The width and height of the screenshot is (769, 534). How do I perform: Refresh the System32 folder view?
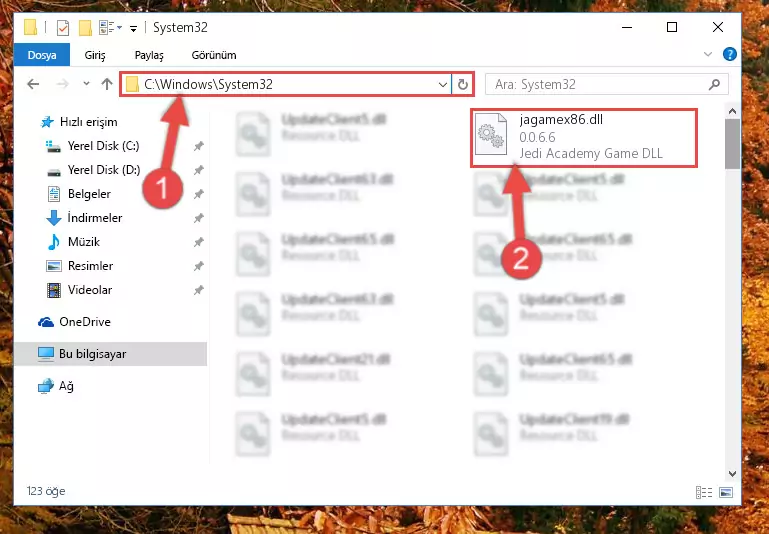[x=462, y=85]
